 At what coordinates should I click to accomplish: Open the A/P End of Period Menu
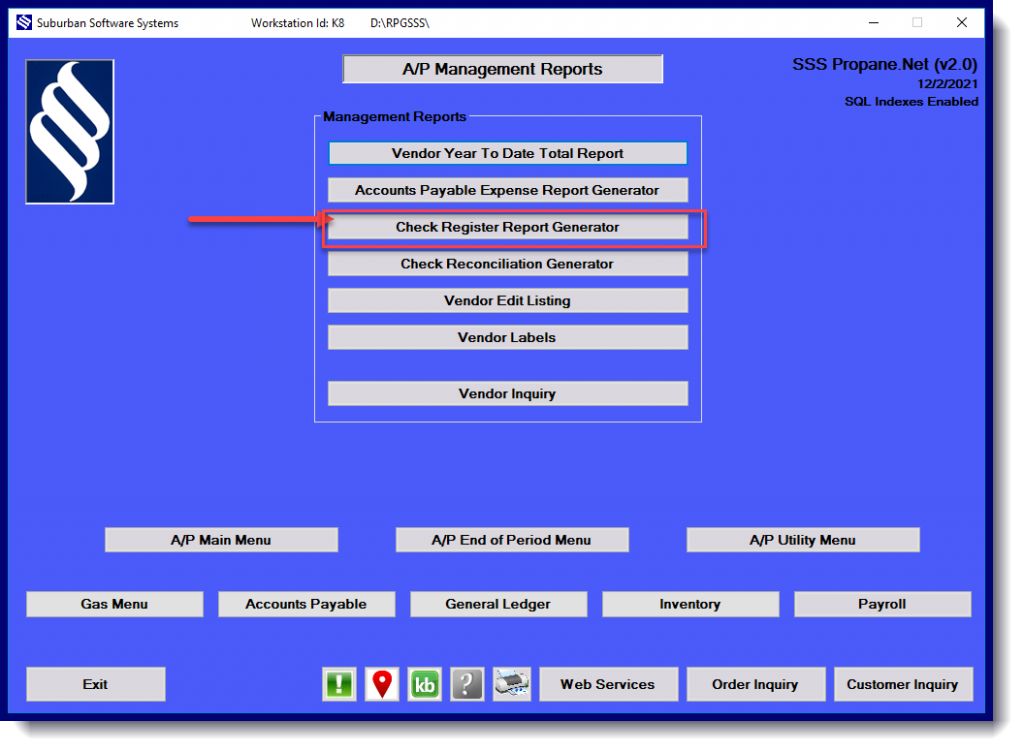coord(512,540)
